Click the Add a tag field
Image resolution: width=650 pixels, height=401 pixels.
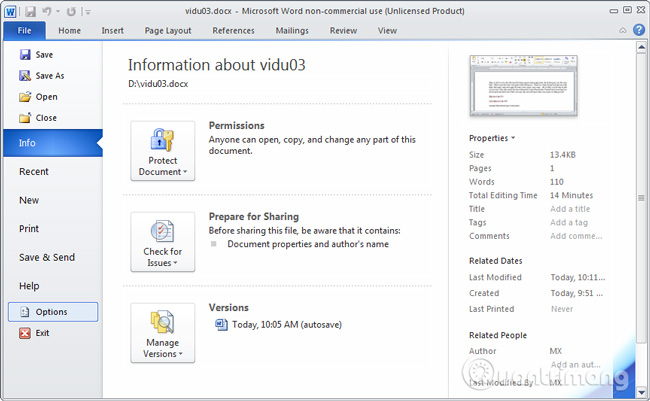[569, 222]
